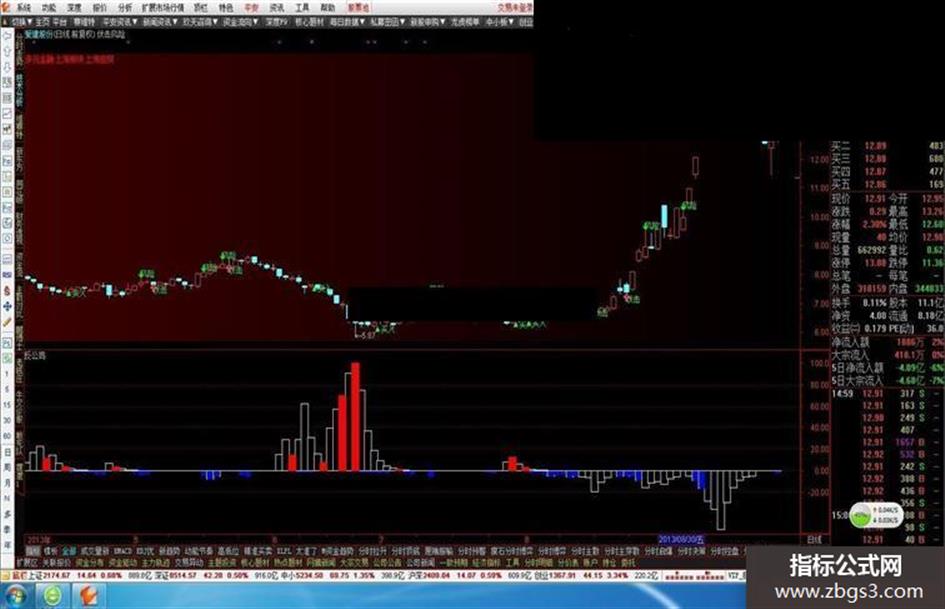Screen dimensions: 945x609
Task: Open the 资金驱动 panel tab
Action: coord(122,563)
